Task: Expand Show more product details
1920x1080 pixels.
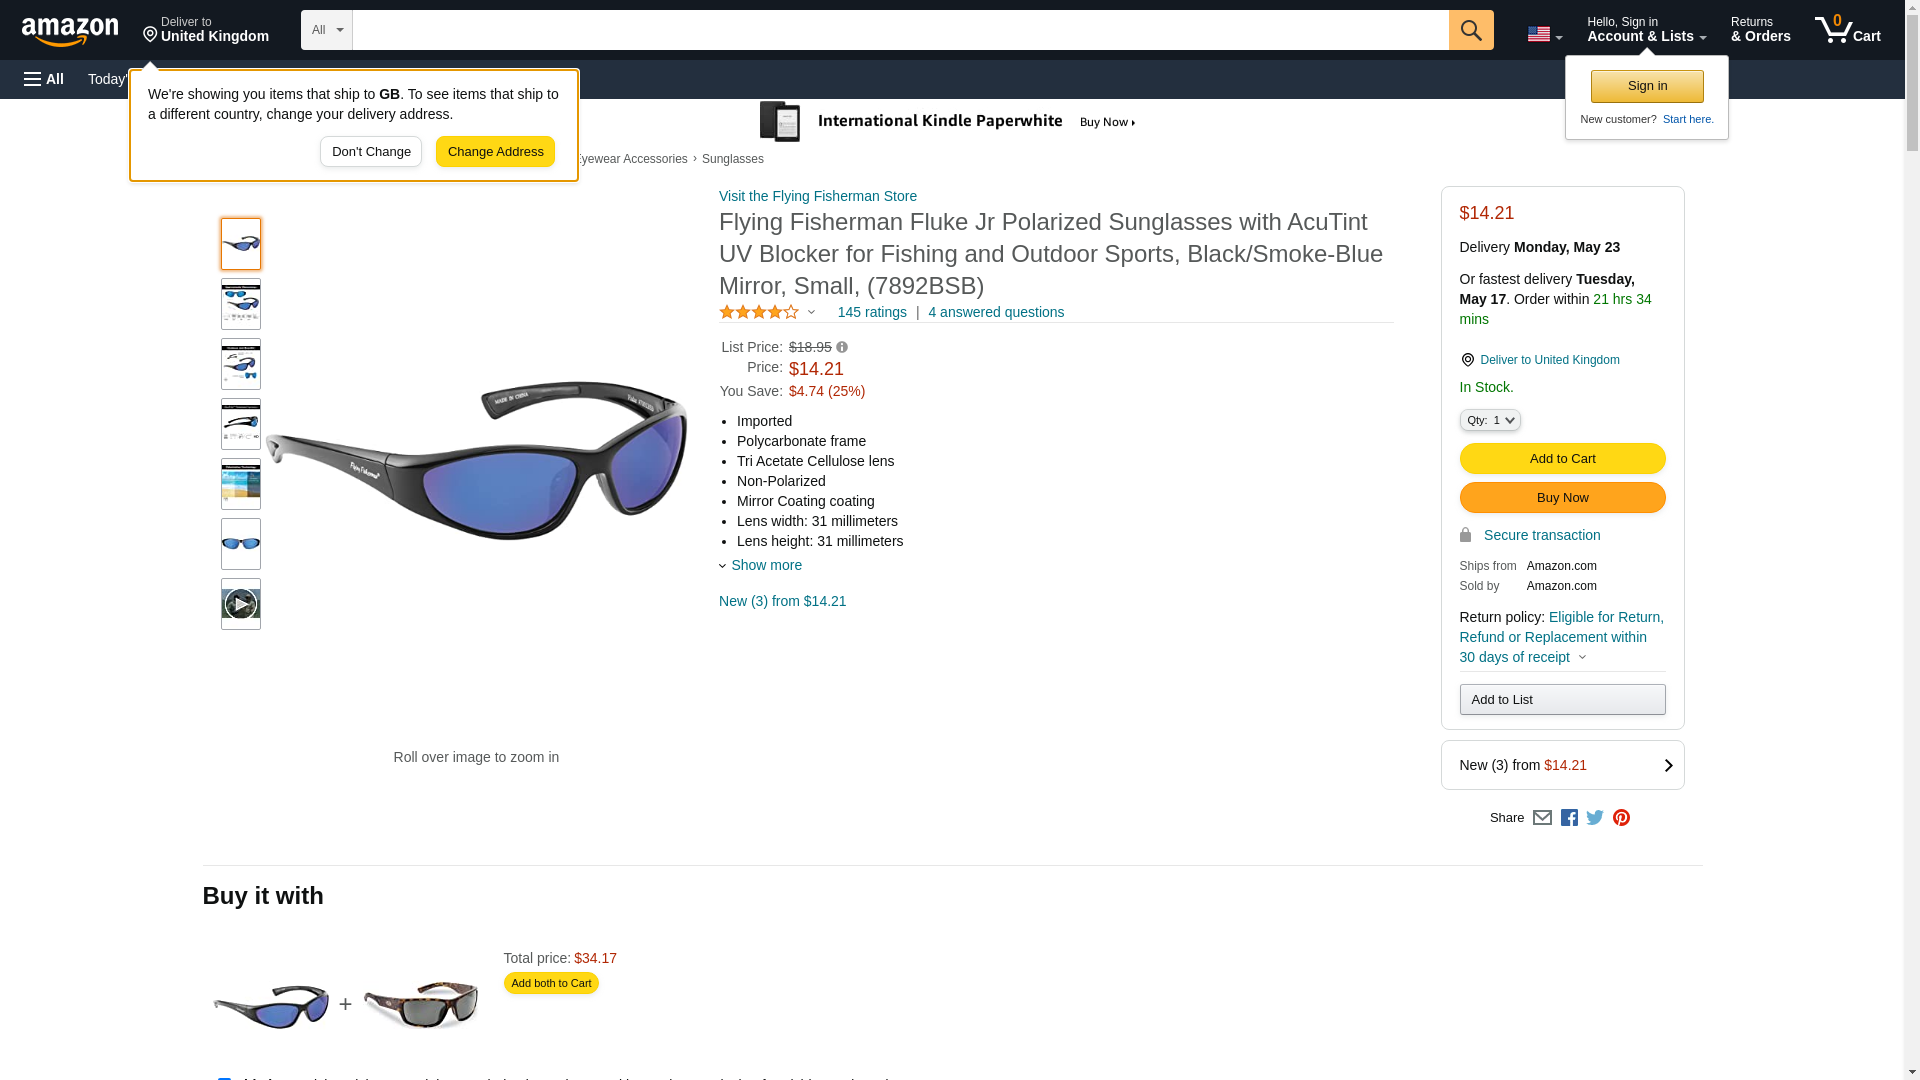Action: click(x=761, y=566)
